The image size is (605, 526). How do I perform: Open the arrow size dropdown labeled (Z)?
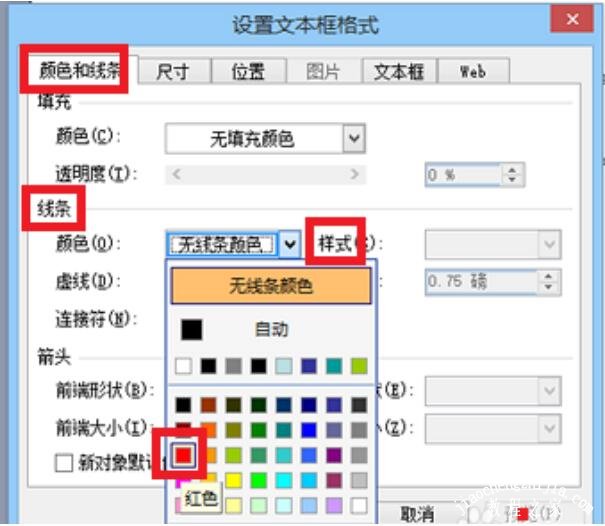point(493,428)
